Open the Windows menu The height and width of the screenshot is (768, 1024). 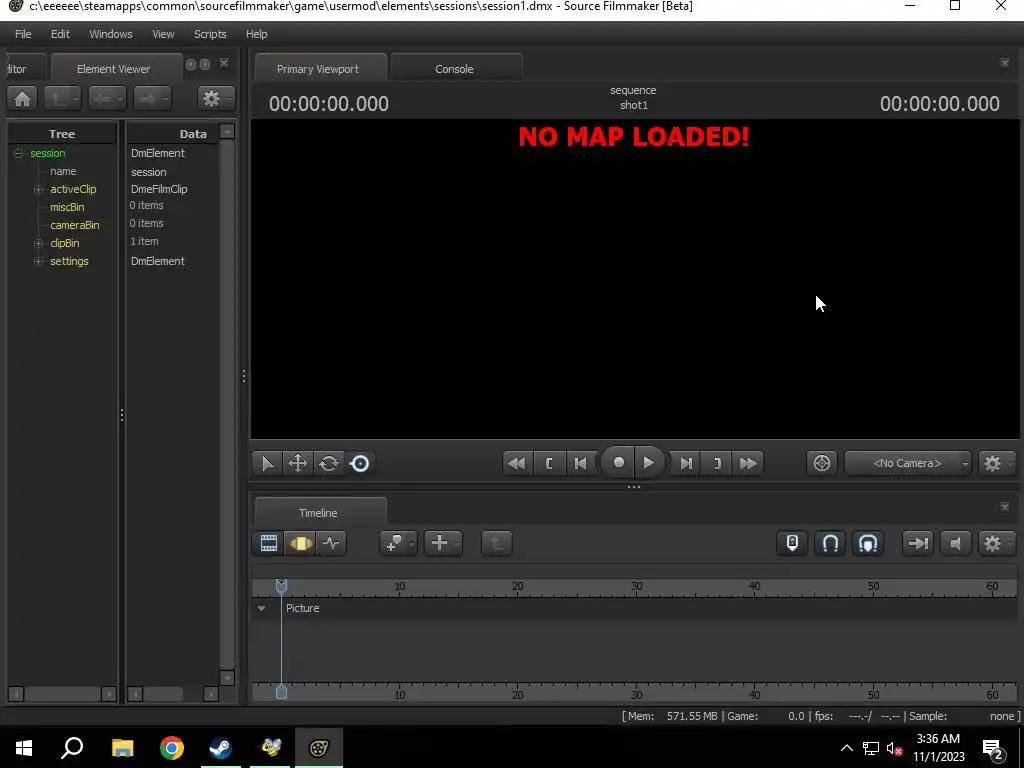[x=110, y=34]
